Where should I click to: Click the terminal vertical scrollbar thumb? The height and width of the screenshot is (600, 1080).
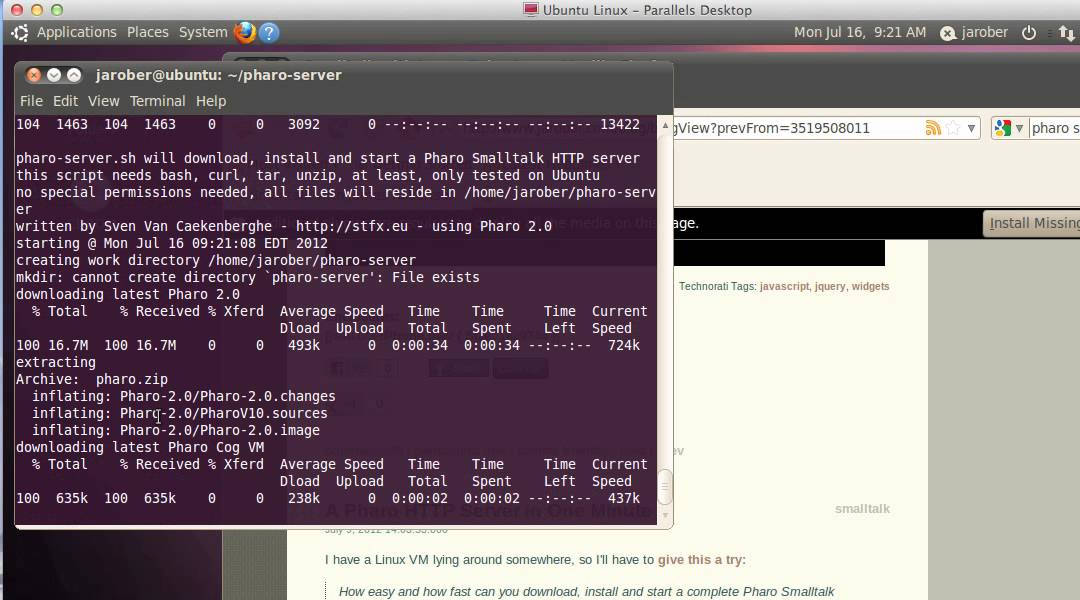point(665,487)
